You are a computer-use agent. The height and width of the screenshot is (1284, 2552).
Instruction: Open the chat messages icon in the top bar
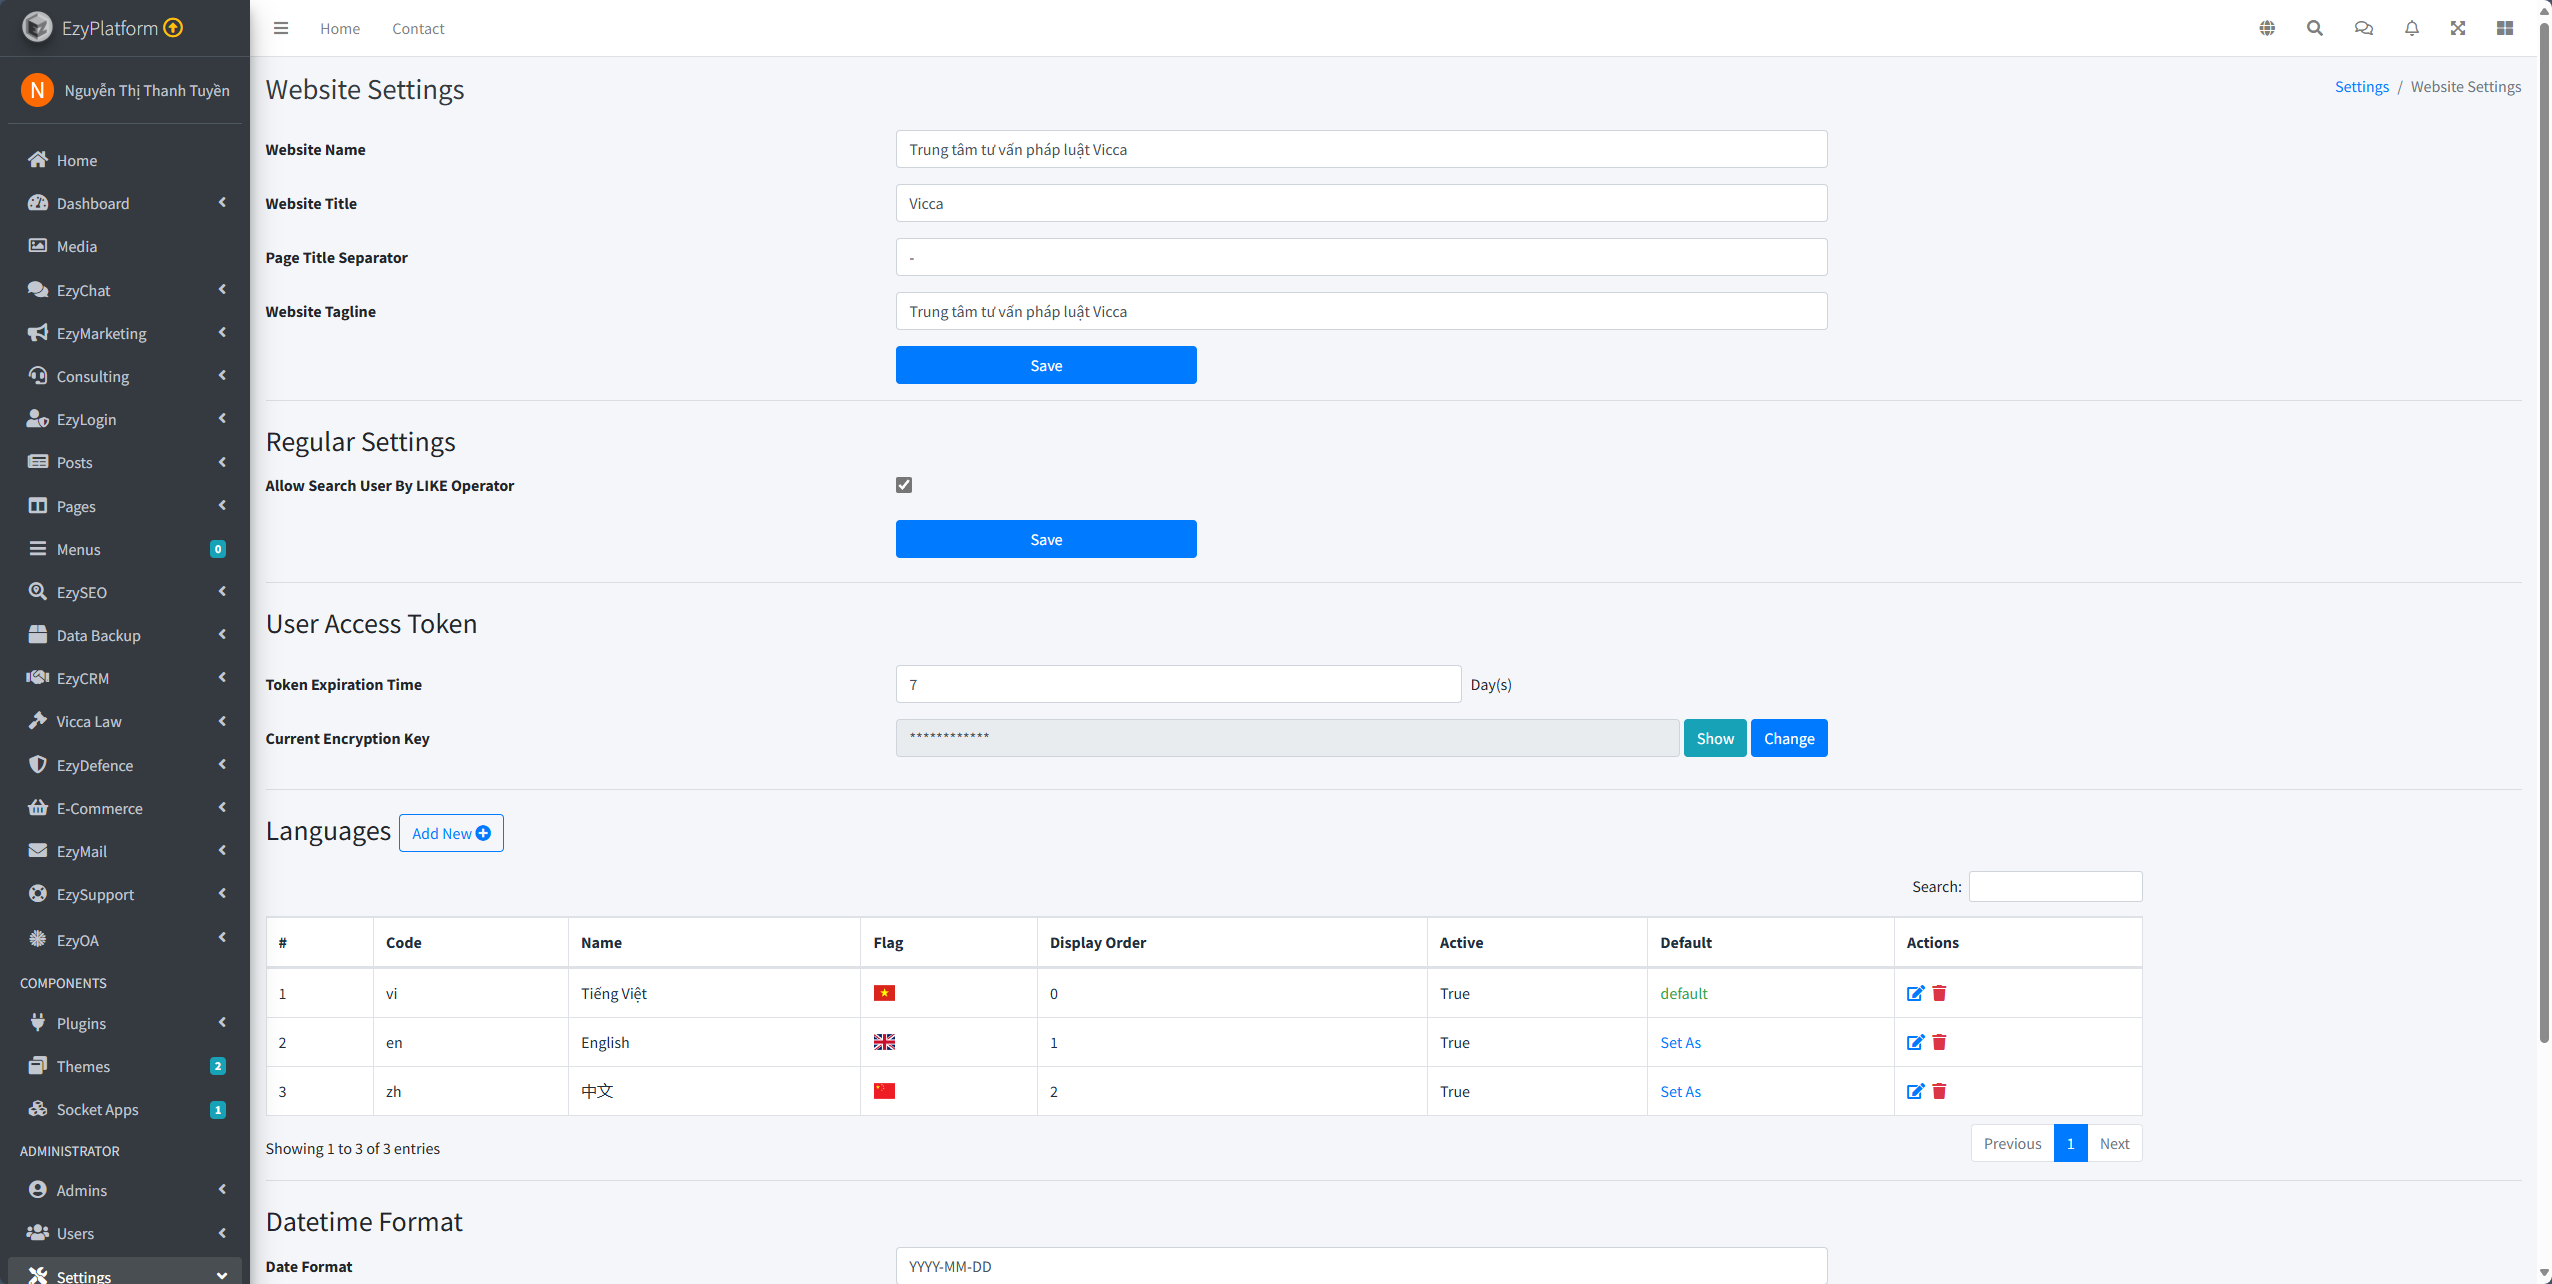2364,28
